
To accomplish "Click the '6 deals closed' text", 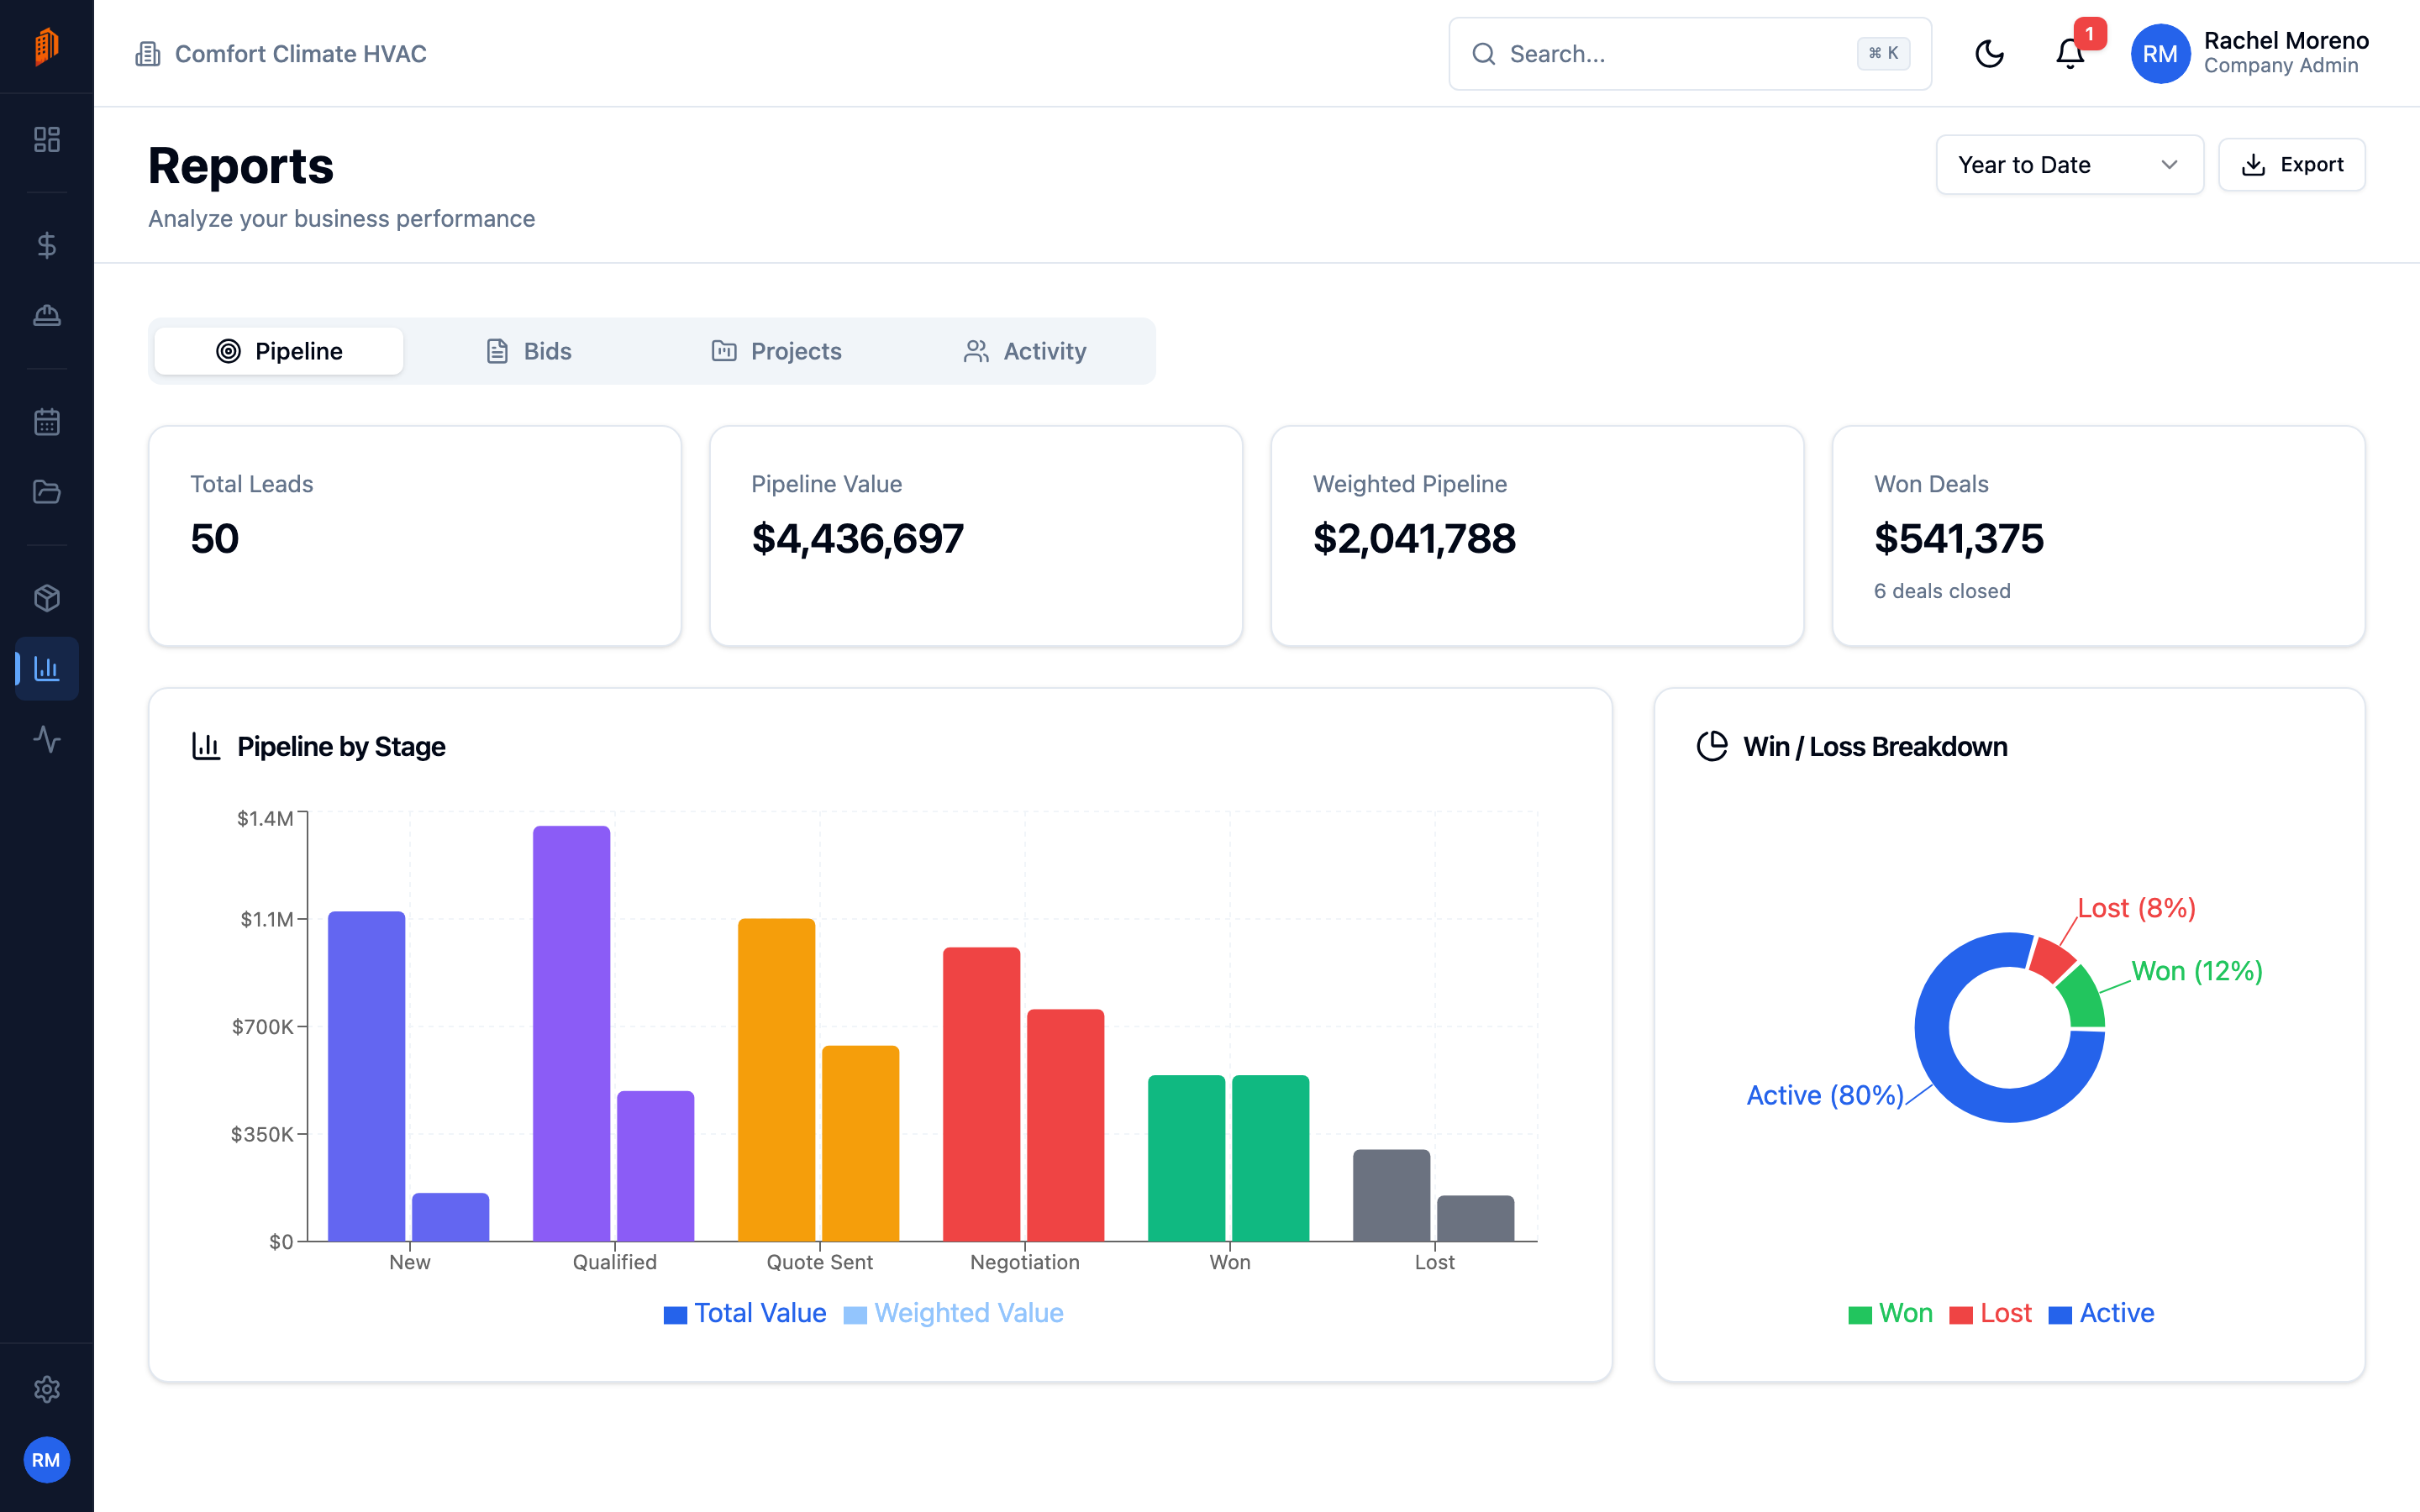I will coord(1942,591).
